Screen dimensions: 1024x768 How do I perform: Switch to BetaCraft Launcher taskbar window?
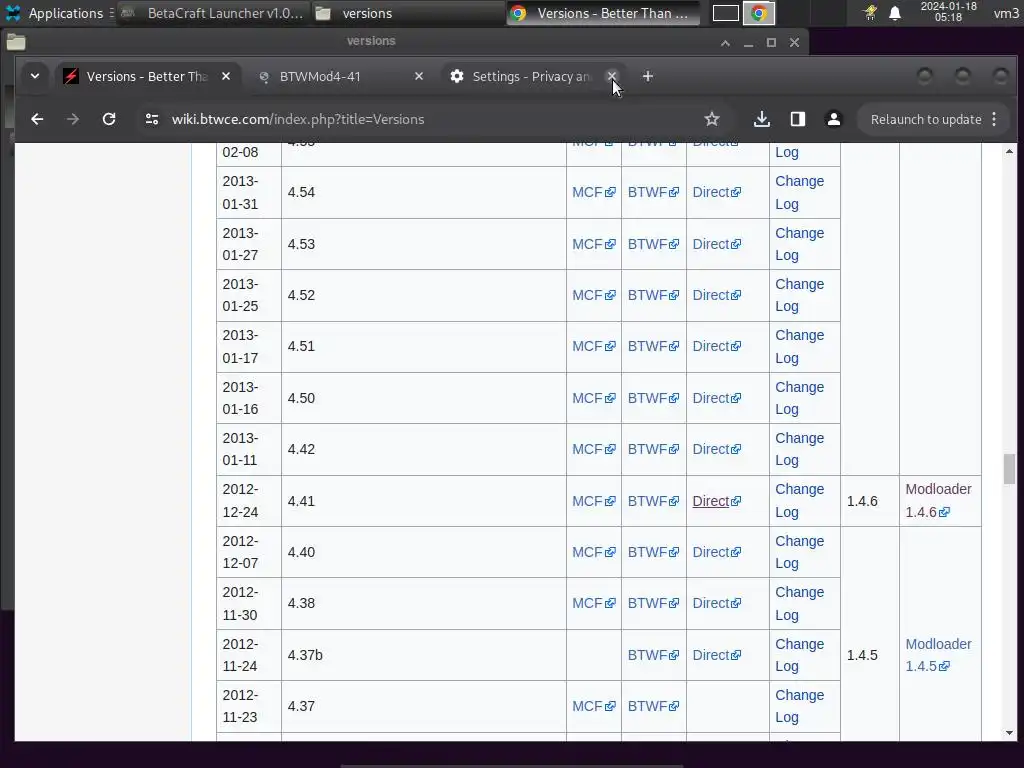(x=214, y=13)
